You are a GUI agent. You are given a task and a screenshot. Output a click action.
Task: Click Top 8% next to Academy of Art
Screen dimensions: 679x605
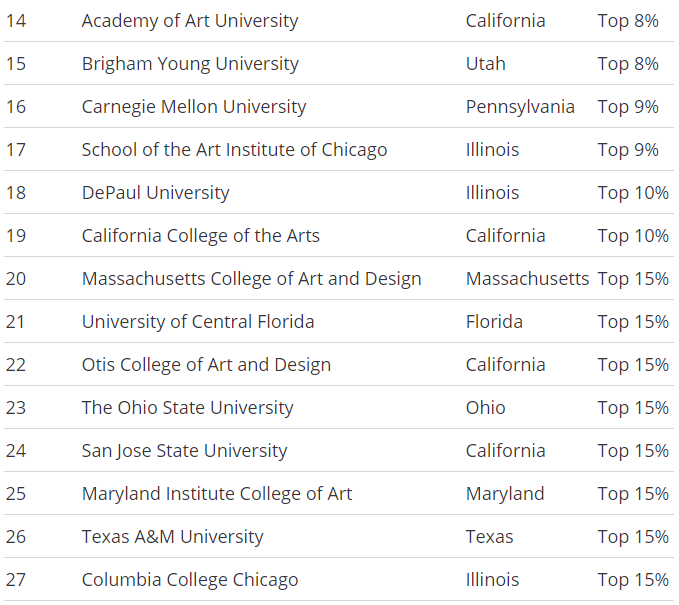628,21
